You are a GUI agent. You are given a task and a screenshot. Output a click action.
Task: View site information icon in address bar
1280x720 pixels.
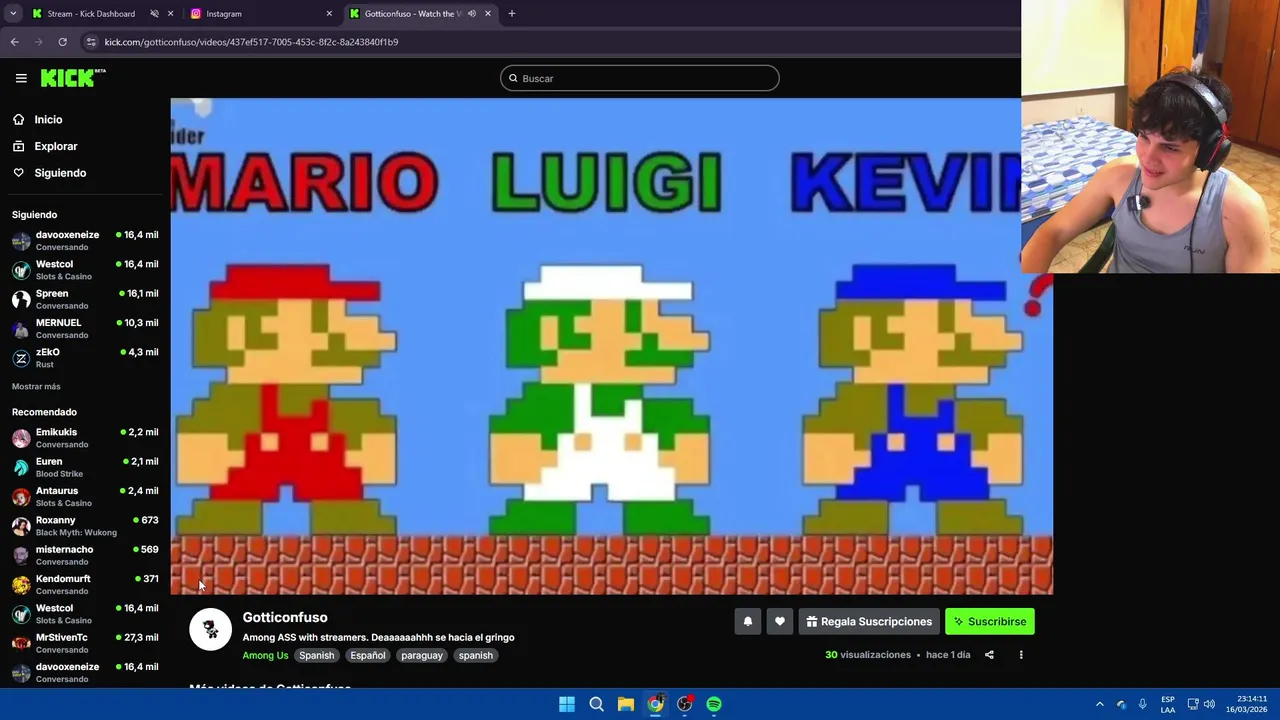click(91, 42)
